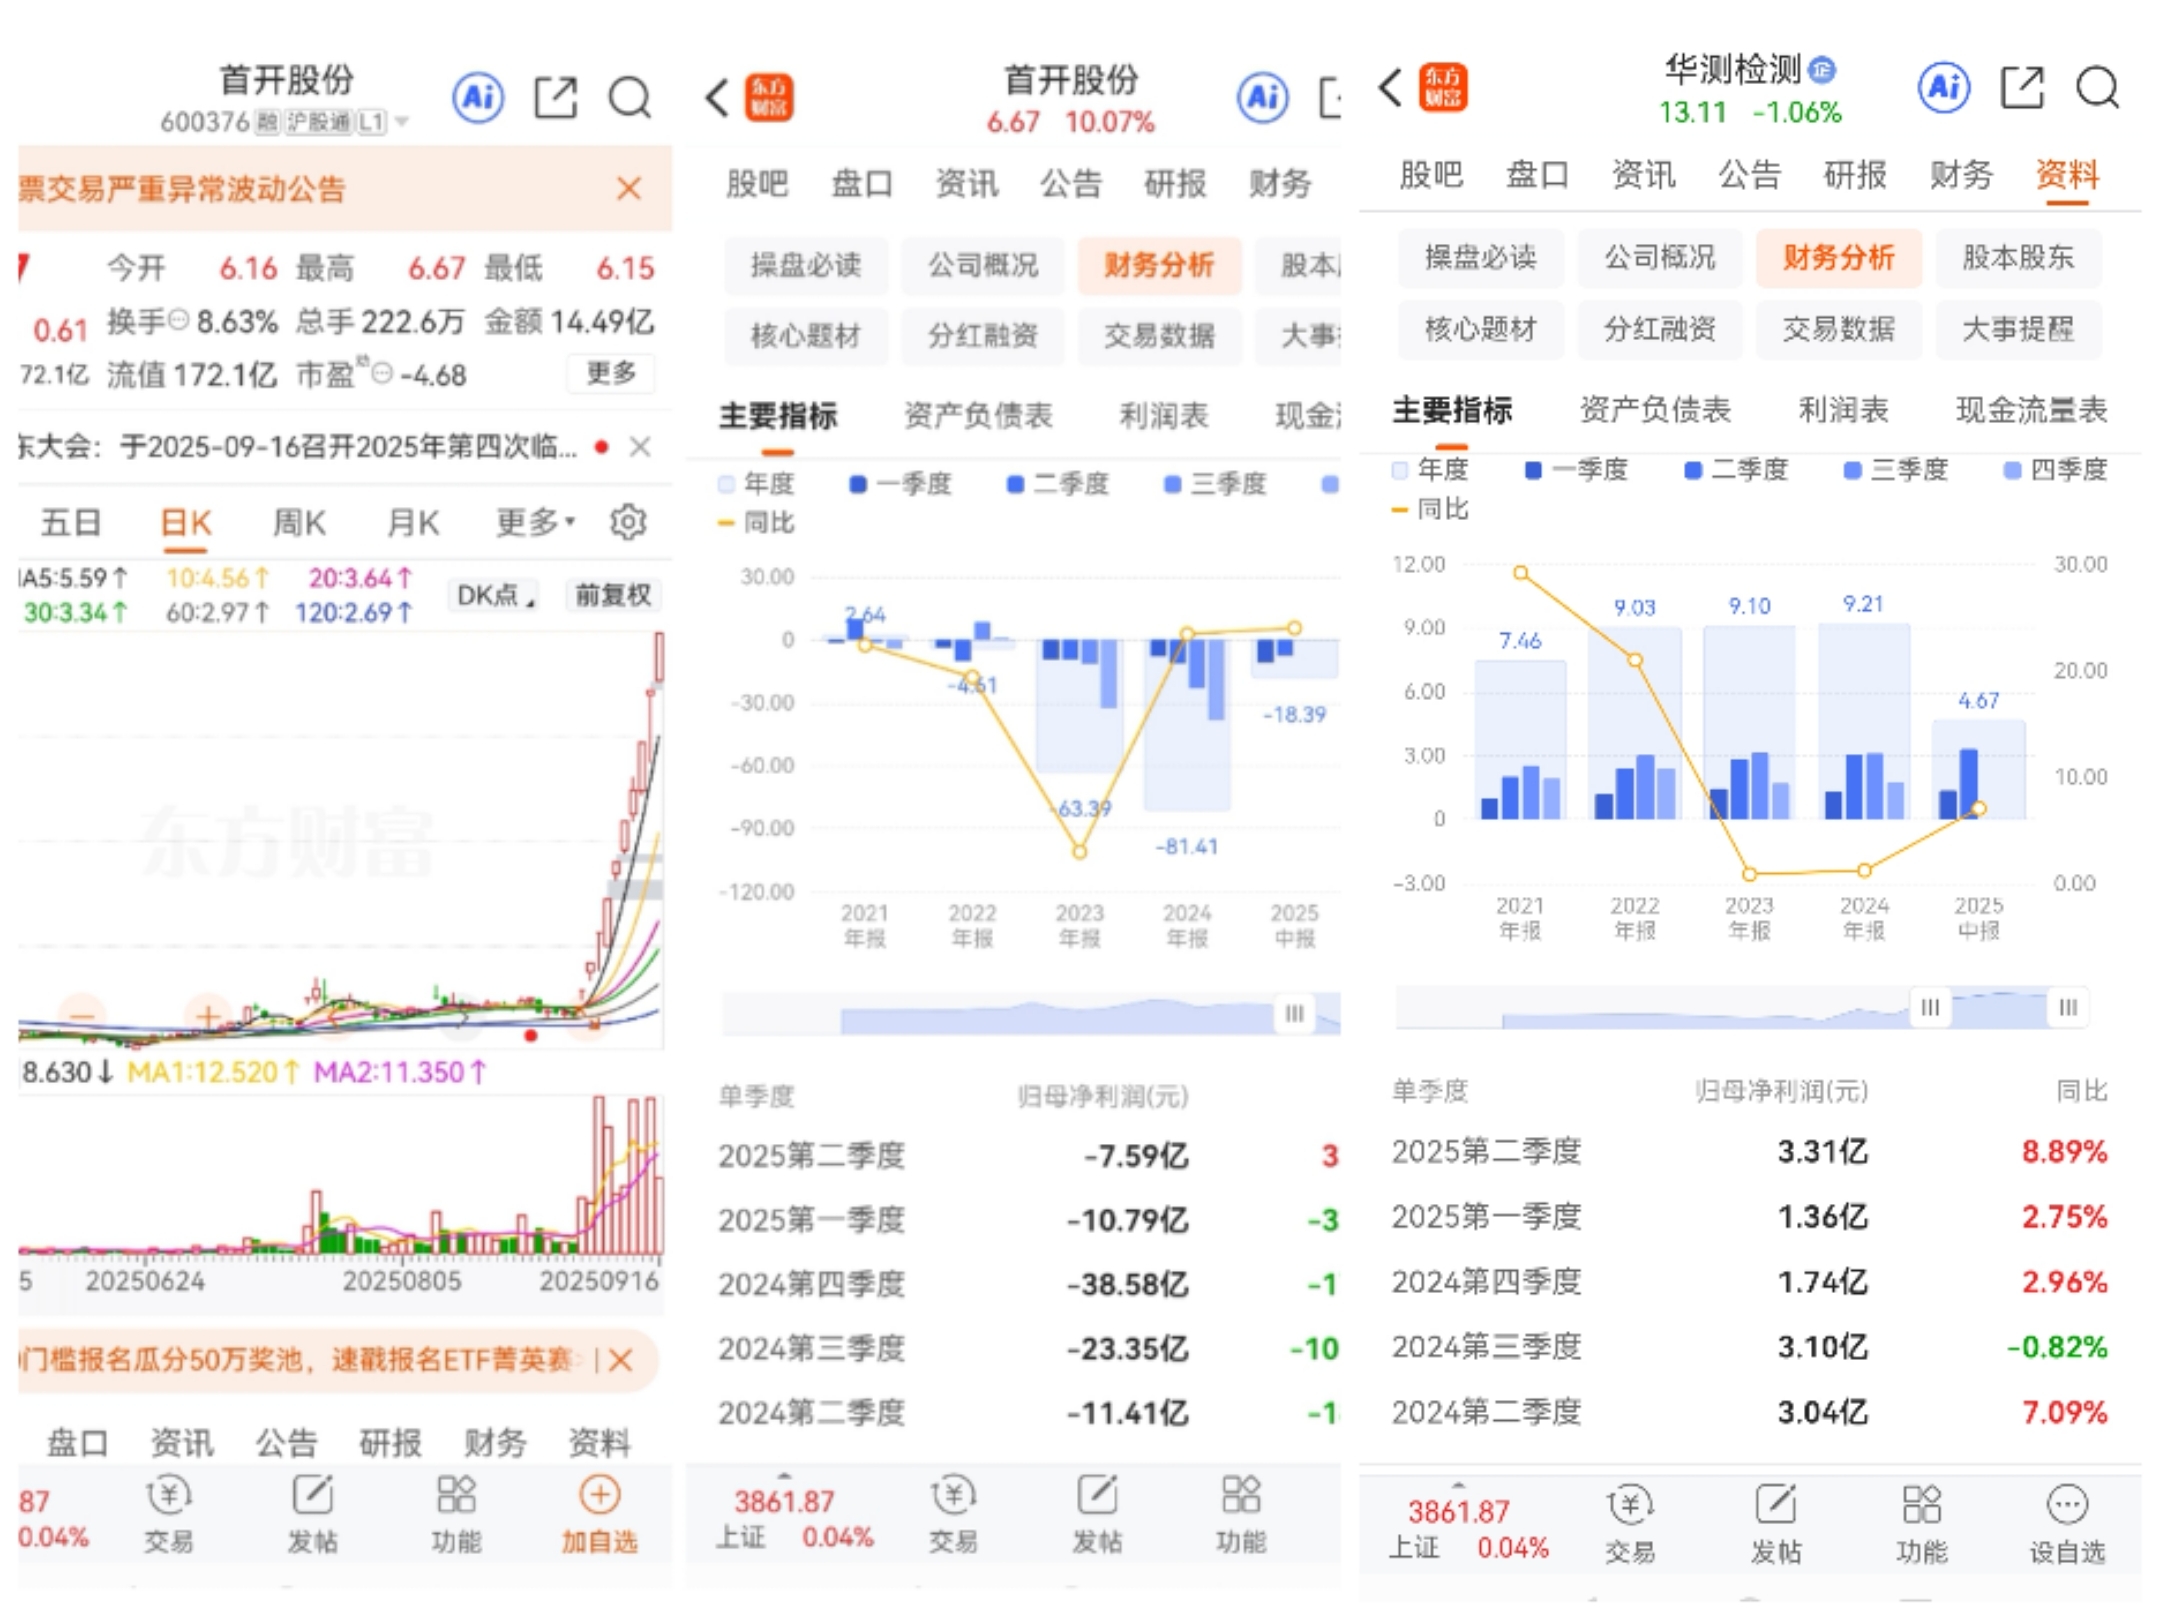Zoom in K-line chart plus button

(208, 1017)
